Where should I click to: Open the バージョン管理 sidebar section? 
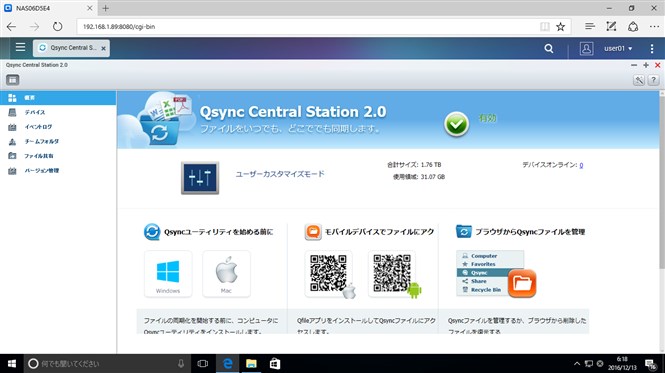(x=58, y=171)
